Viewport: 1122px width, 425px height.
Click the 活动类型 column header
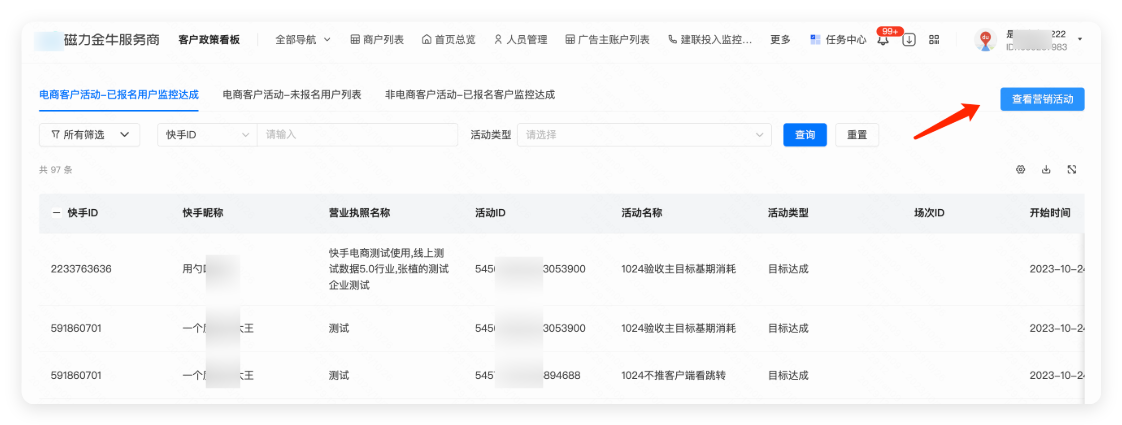click(788, 213)
